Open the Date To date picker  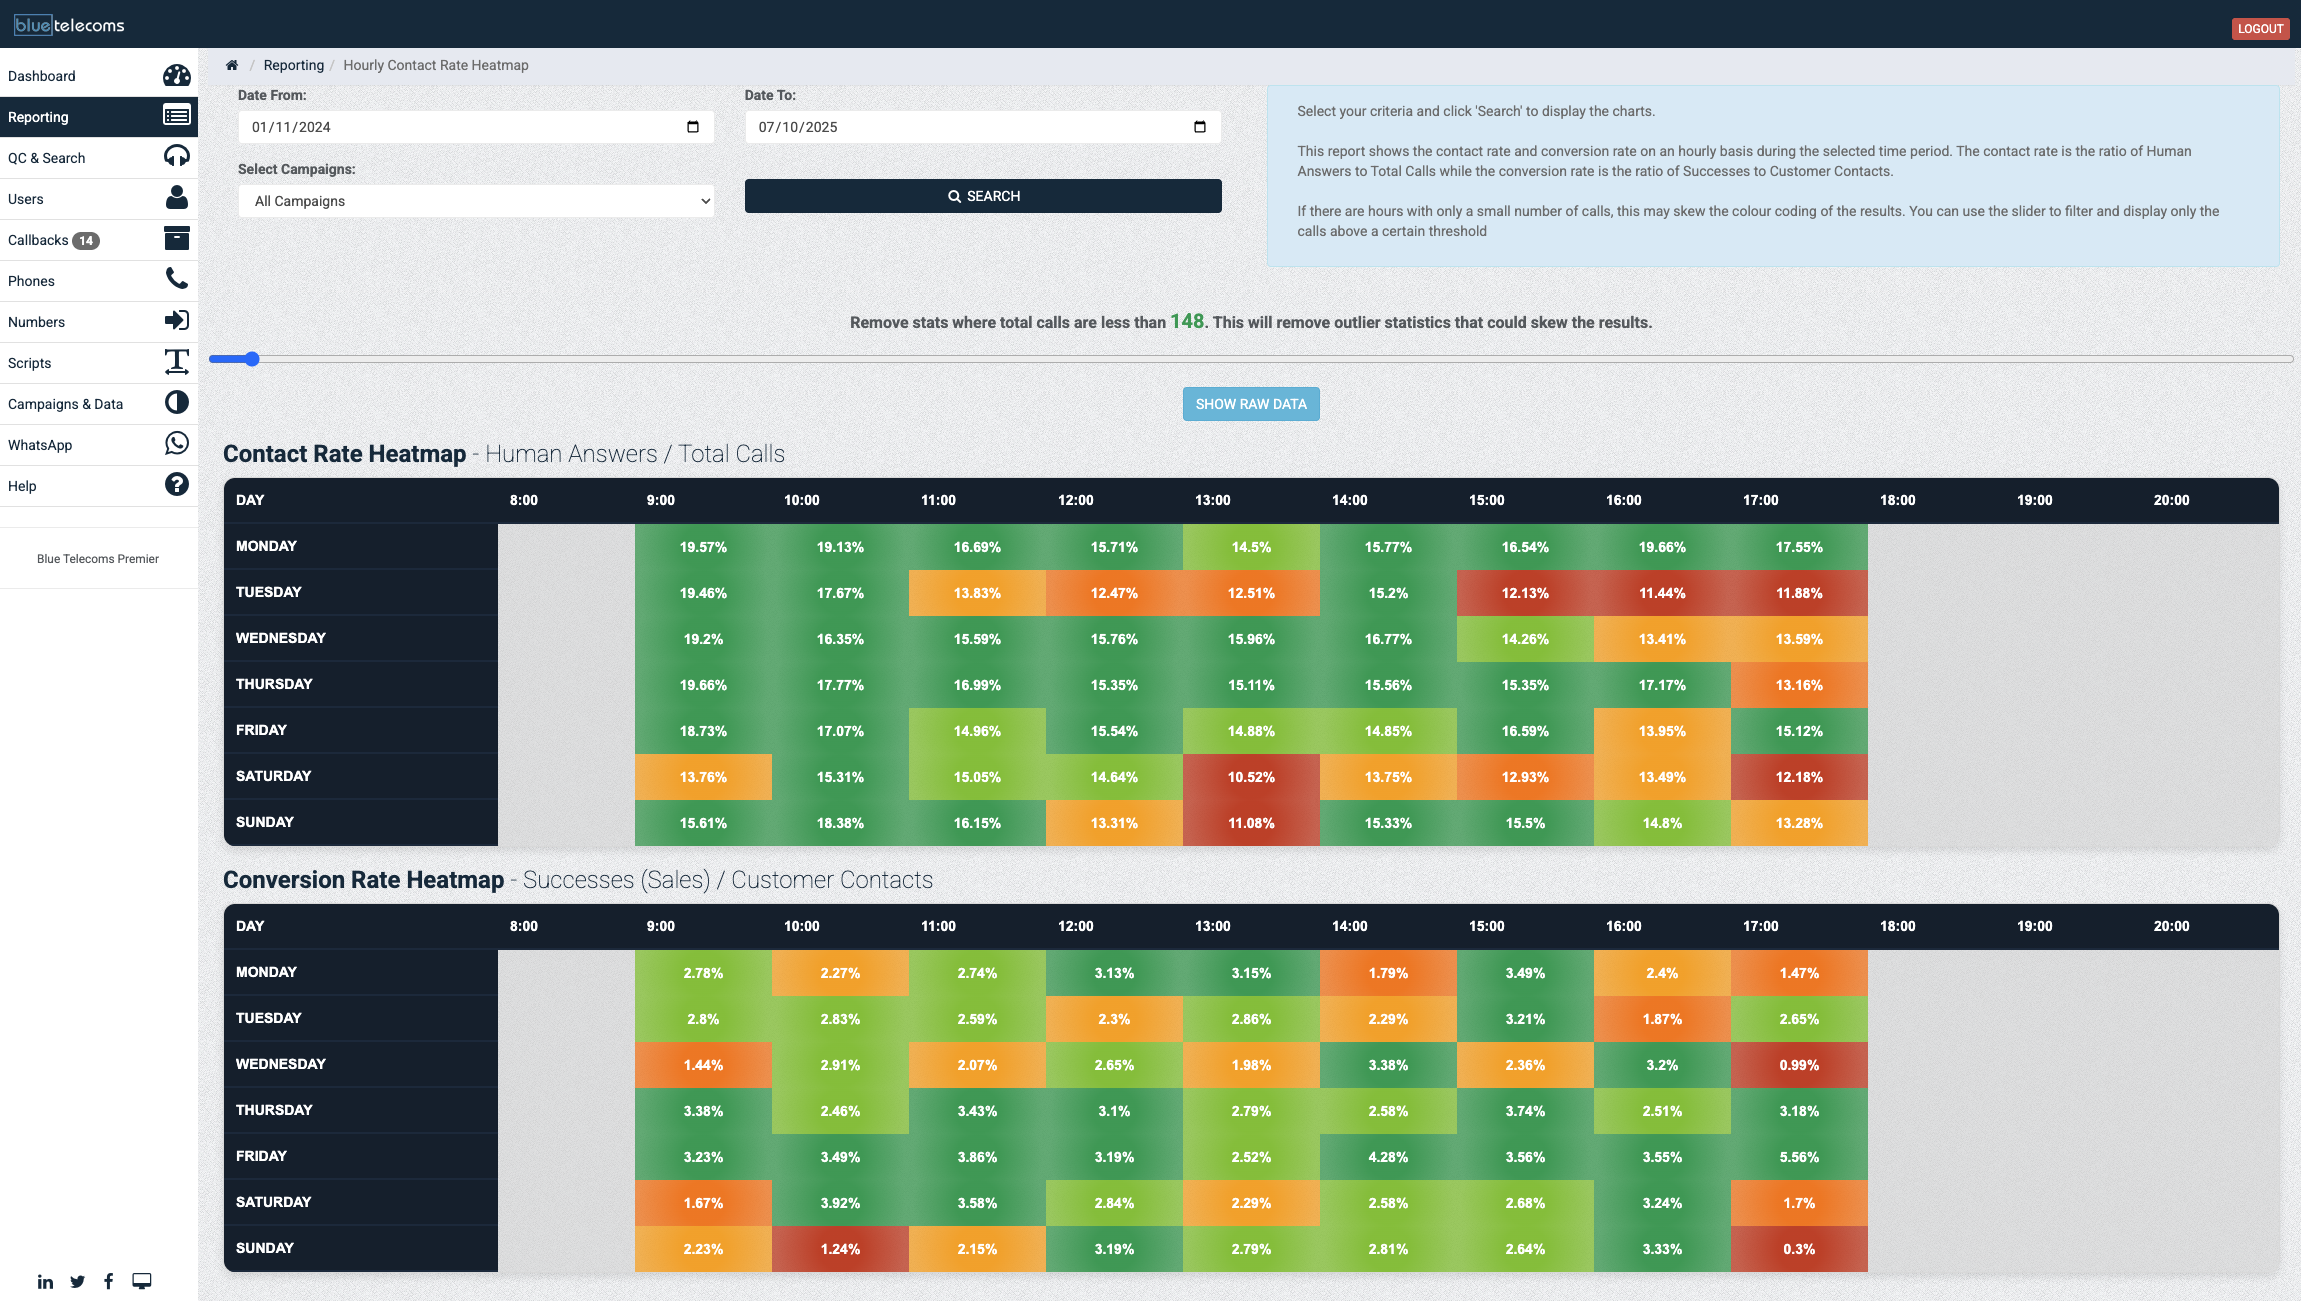coord(1201,126)
